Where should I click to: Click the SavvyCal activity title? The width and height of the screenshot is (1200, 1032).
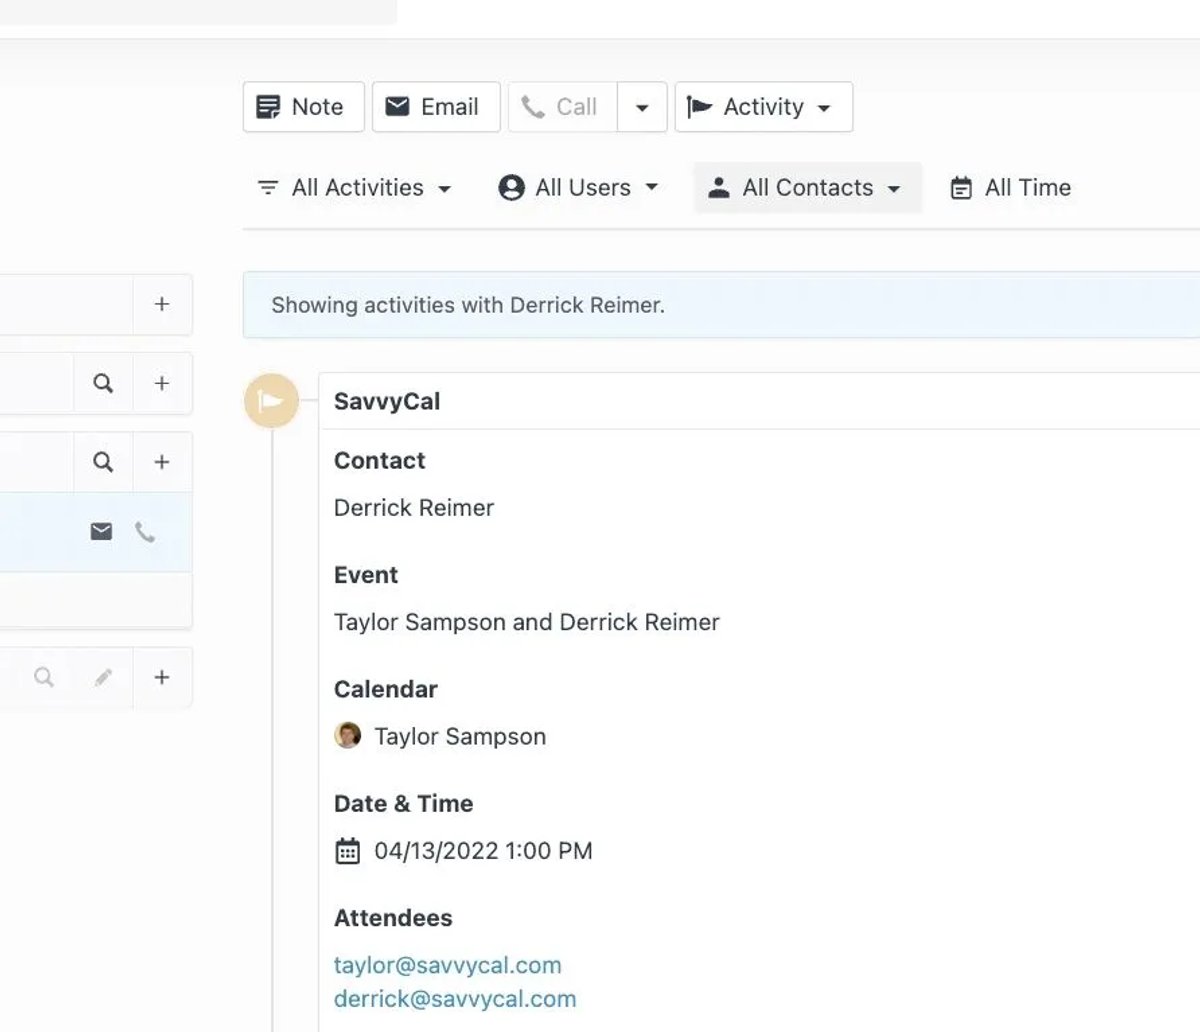click(387, 401)
